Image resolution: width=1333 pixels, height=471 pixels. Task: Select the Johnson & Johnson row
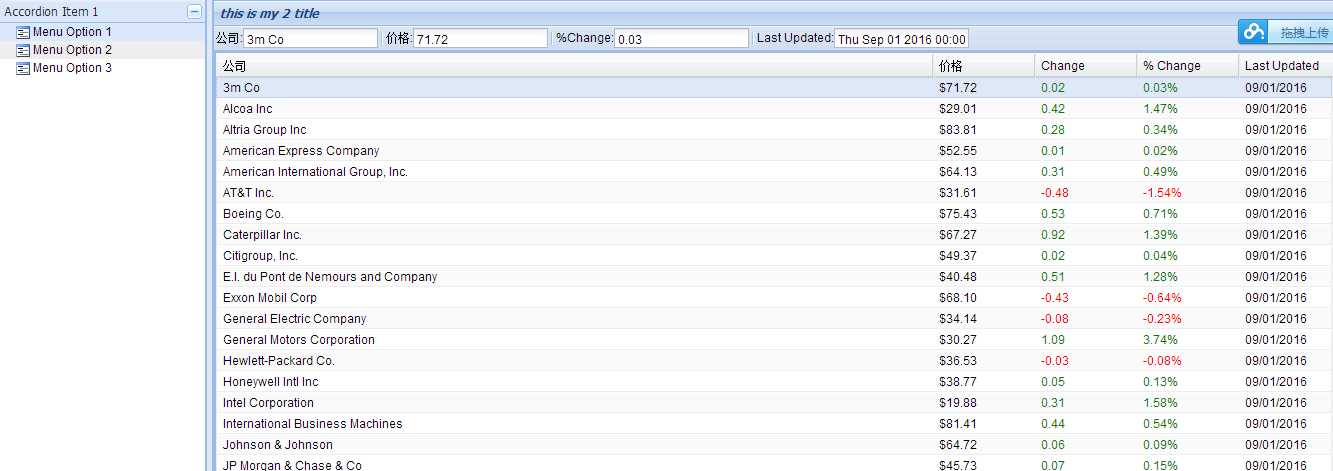774,445
